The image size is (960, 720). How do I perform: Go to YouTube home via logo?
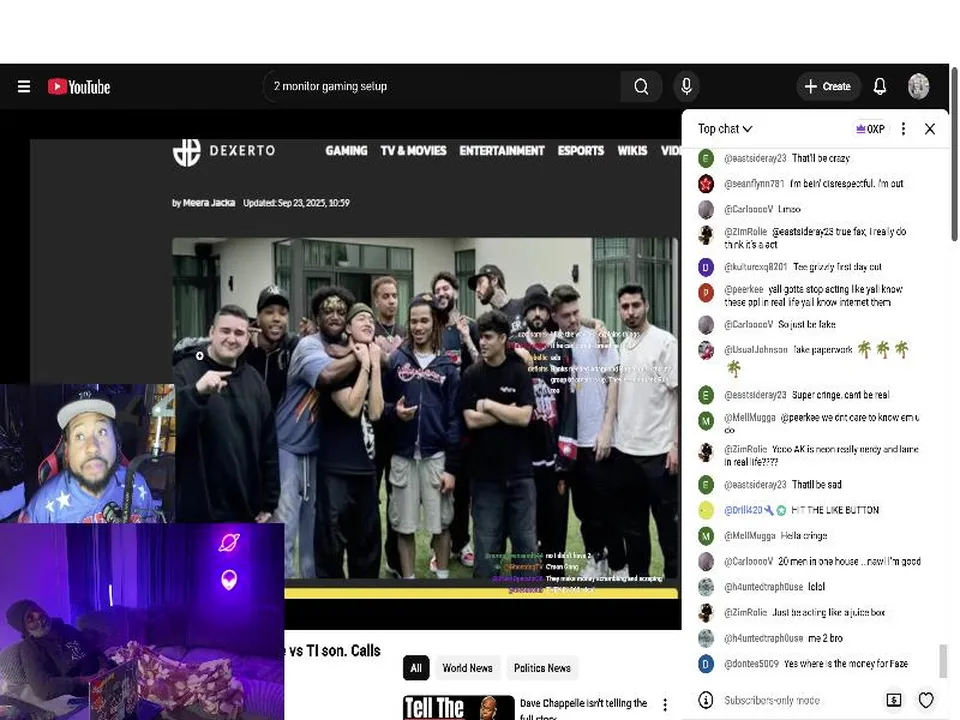[79, 86]
